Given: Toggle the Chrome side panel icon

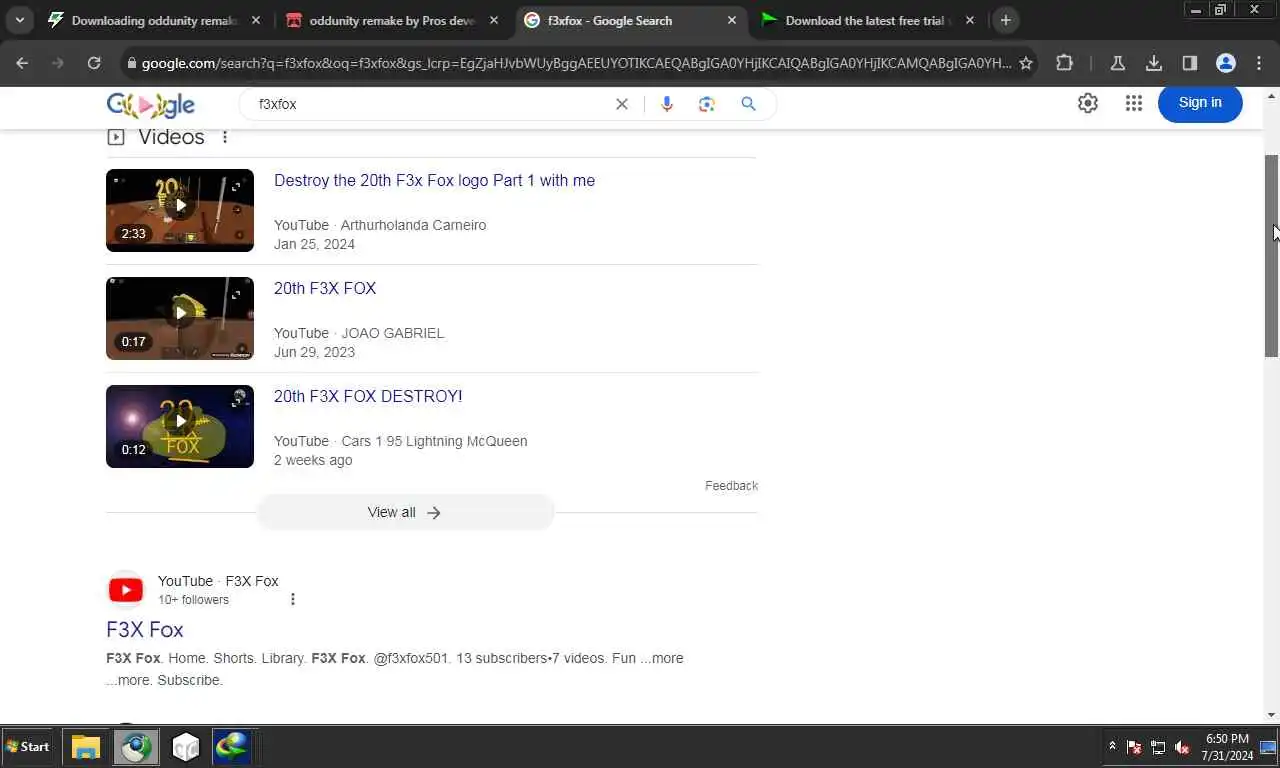Looking at the screenshot, I should (1190, 63).
